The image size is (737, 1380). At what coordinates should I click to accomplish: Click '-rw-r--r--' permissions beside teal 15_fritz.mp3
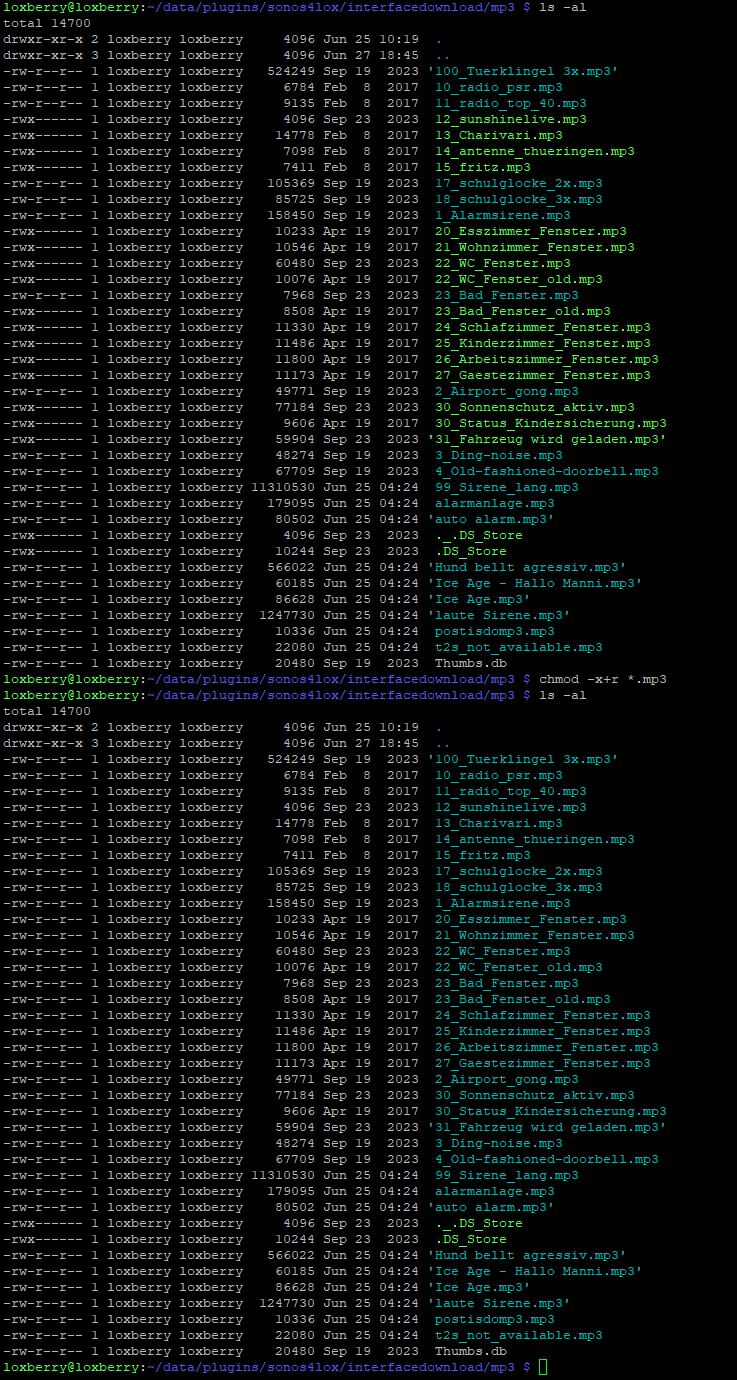pos(43,855)
